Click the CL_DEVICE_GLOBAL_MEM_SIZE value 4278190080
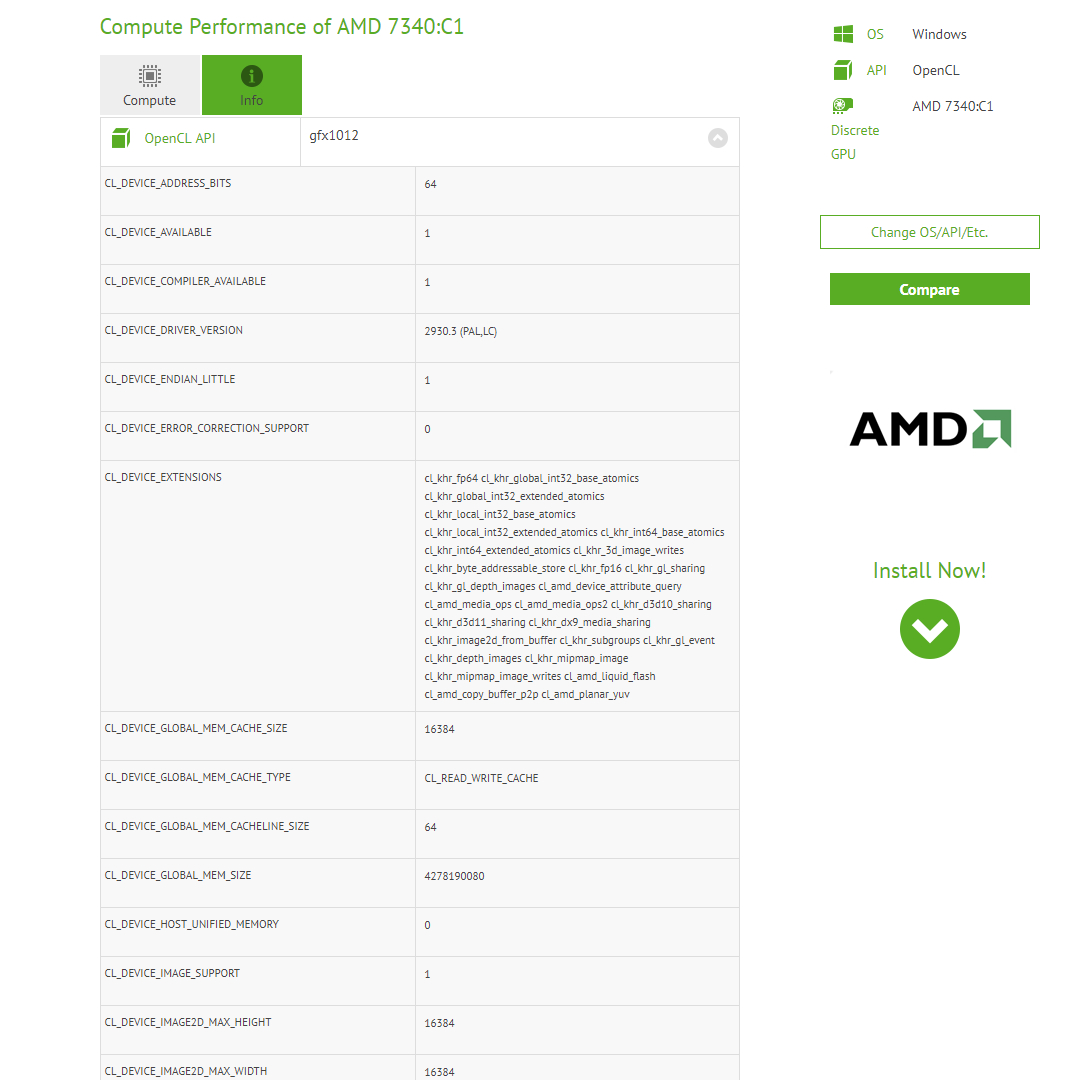 point(455,876)
